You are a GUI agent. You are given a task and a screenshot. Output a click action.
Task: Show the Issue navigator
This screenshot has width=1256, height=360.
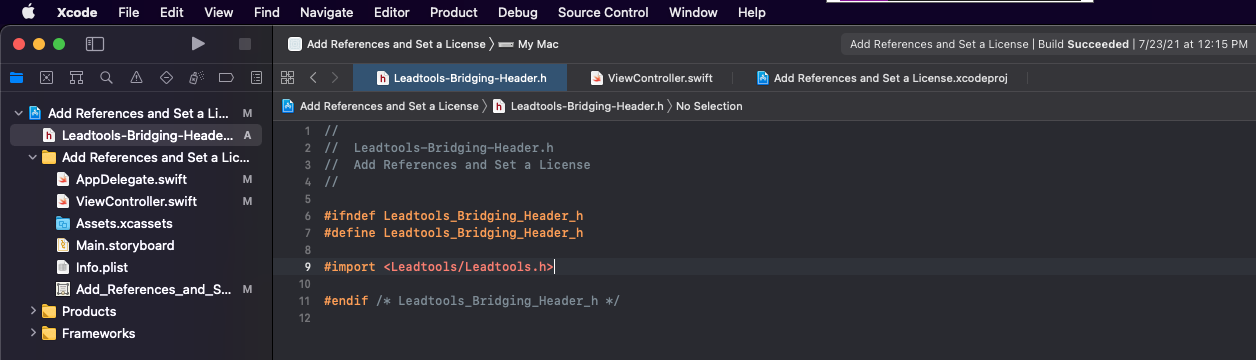(x=136, y=77)
